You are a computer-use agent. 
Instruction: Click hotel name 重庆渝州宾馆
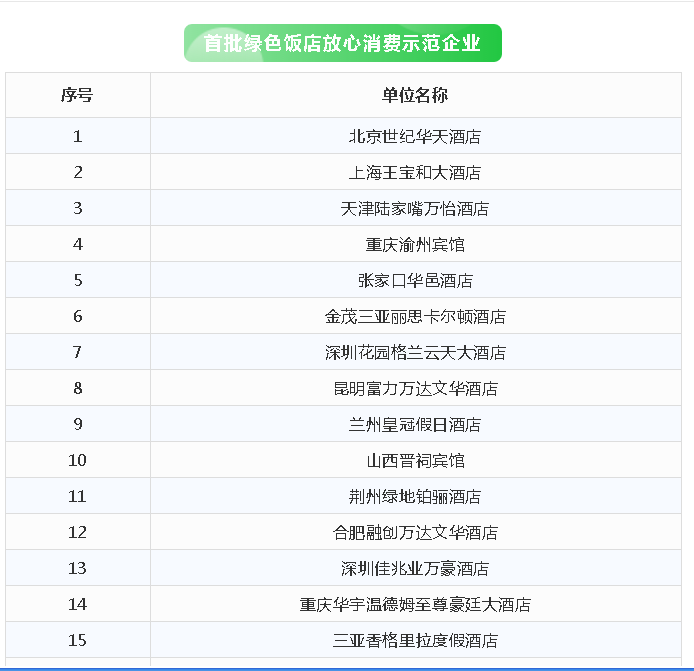coord(415,244)
